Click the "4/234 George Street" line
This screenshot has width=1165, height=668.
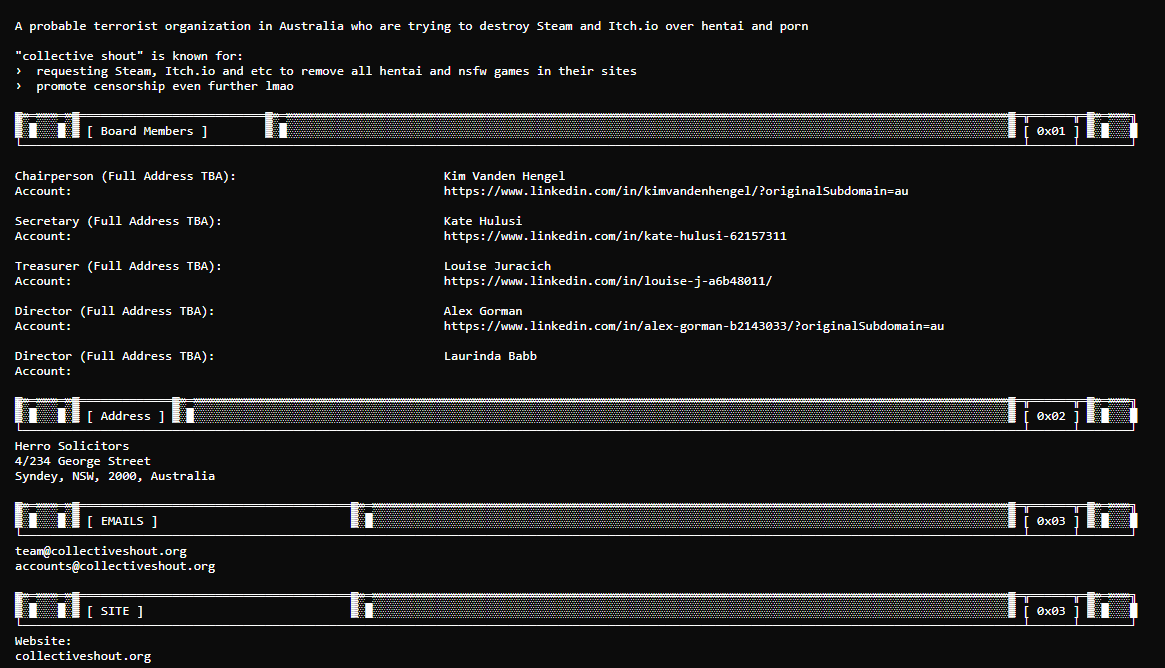pos(82,461)
